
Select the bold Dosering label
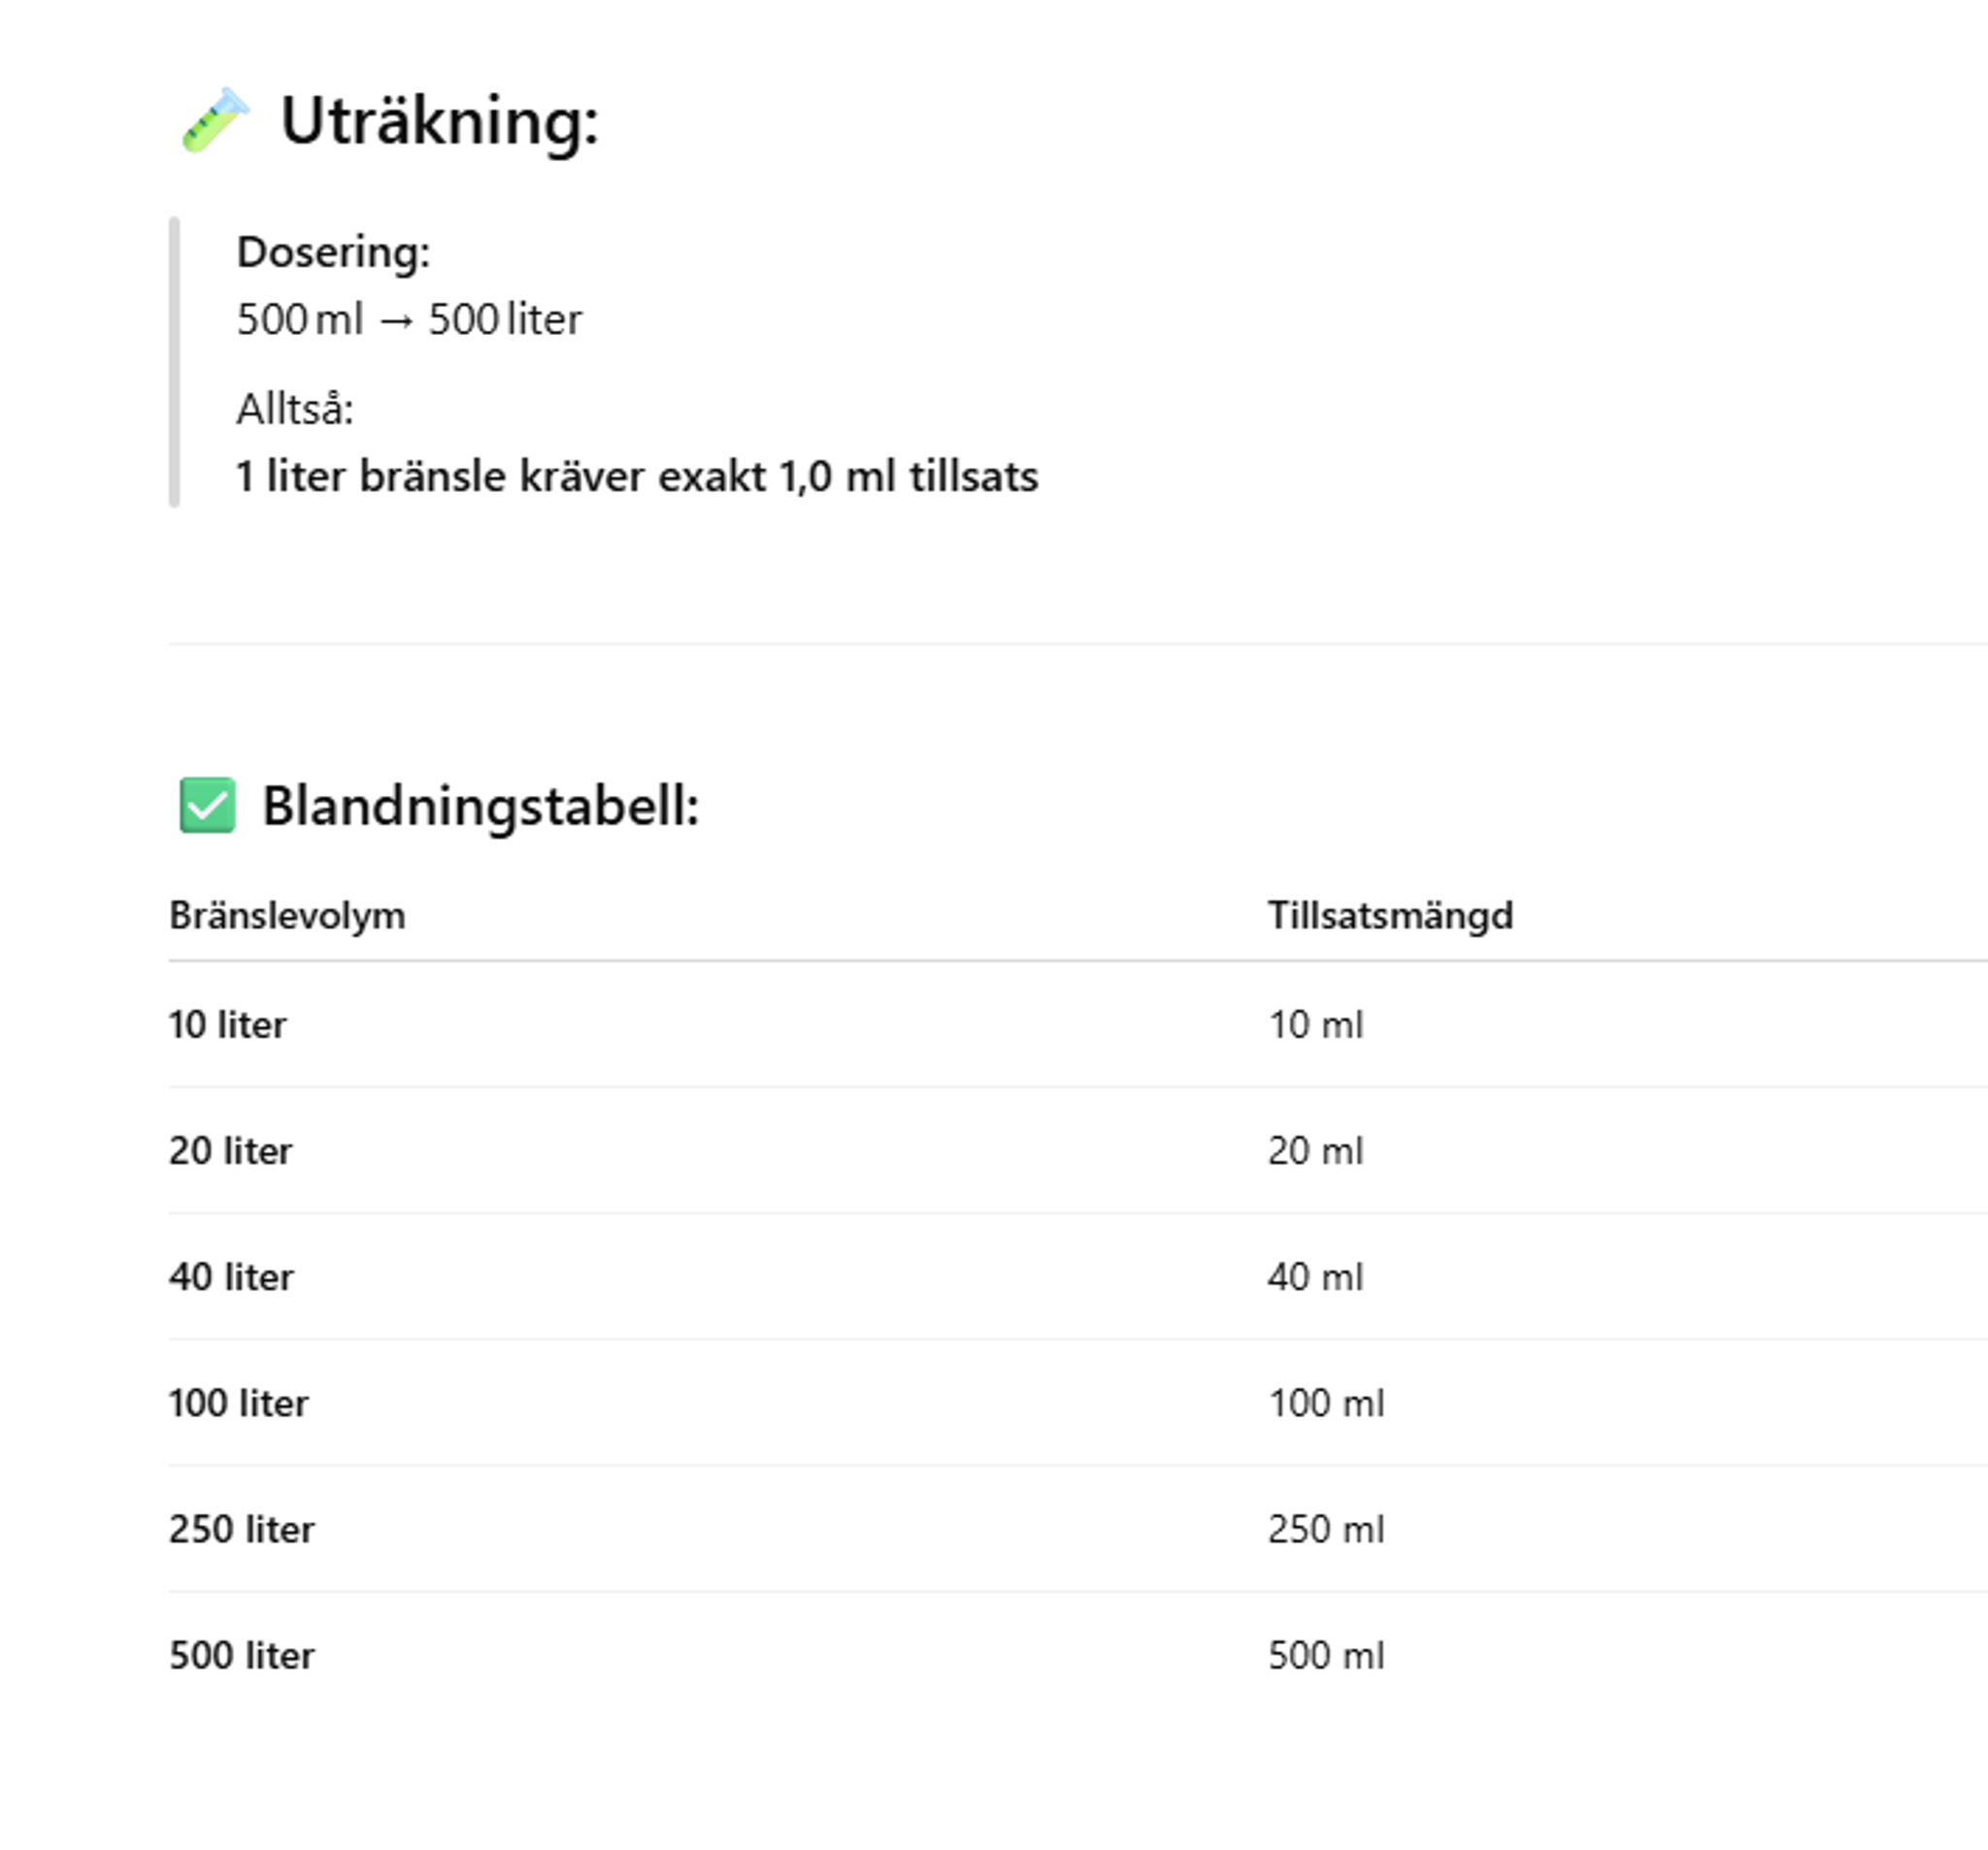pyautogui.click(x=333, y=252)
